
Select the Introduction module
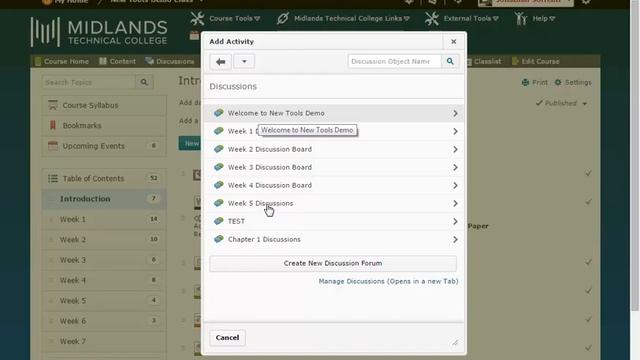pyautogui.click(x=104, y=199)
